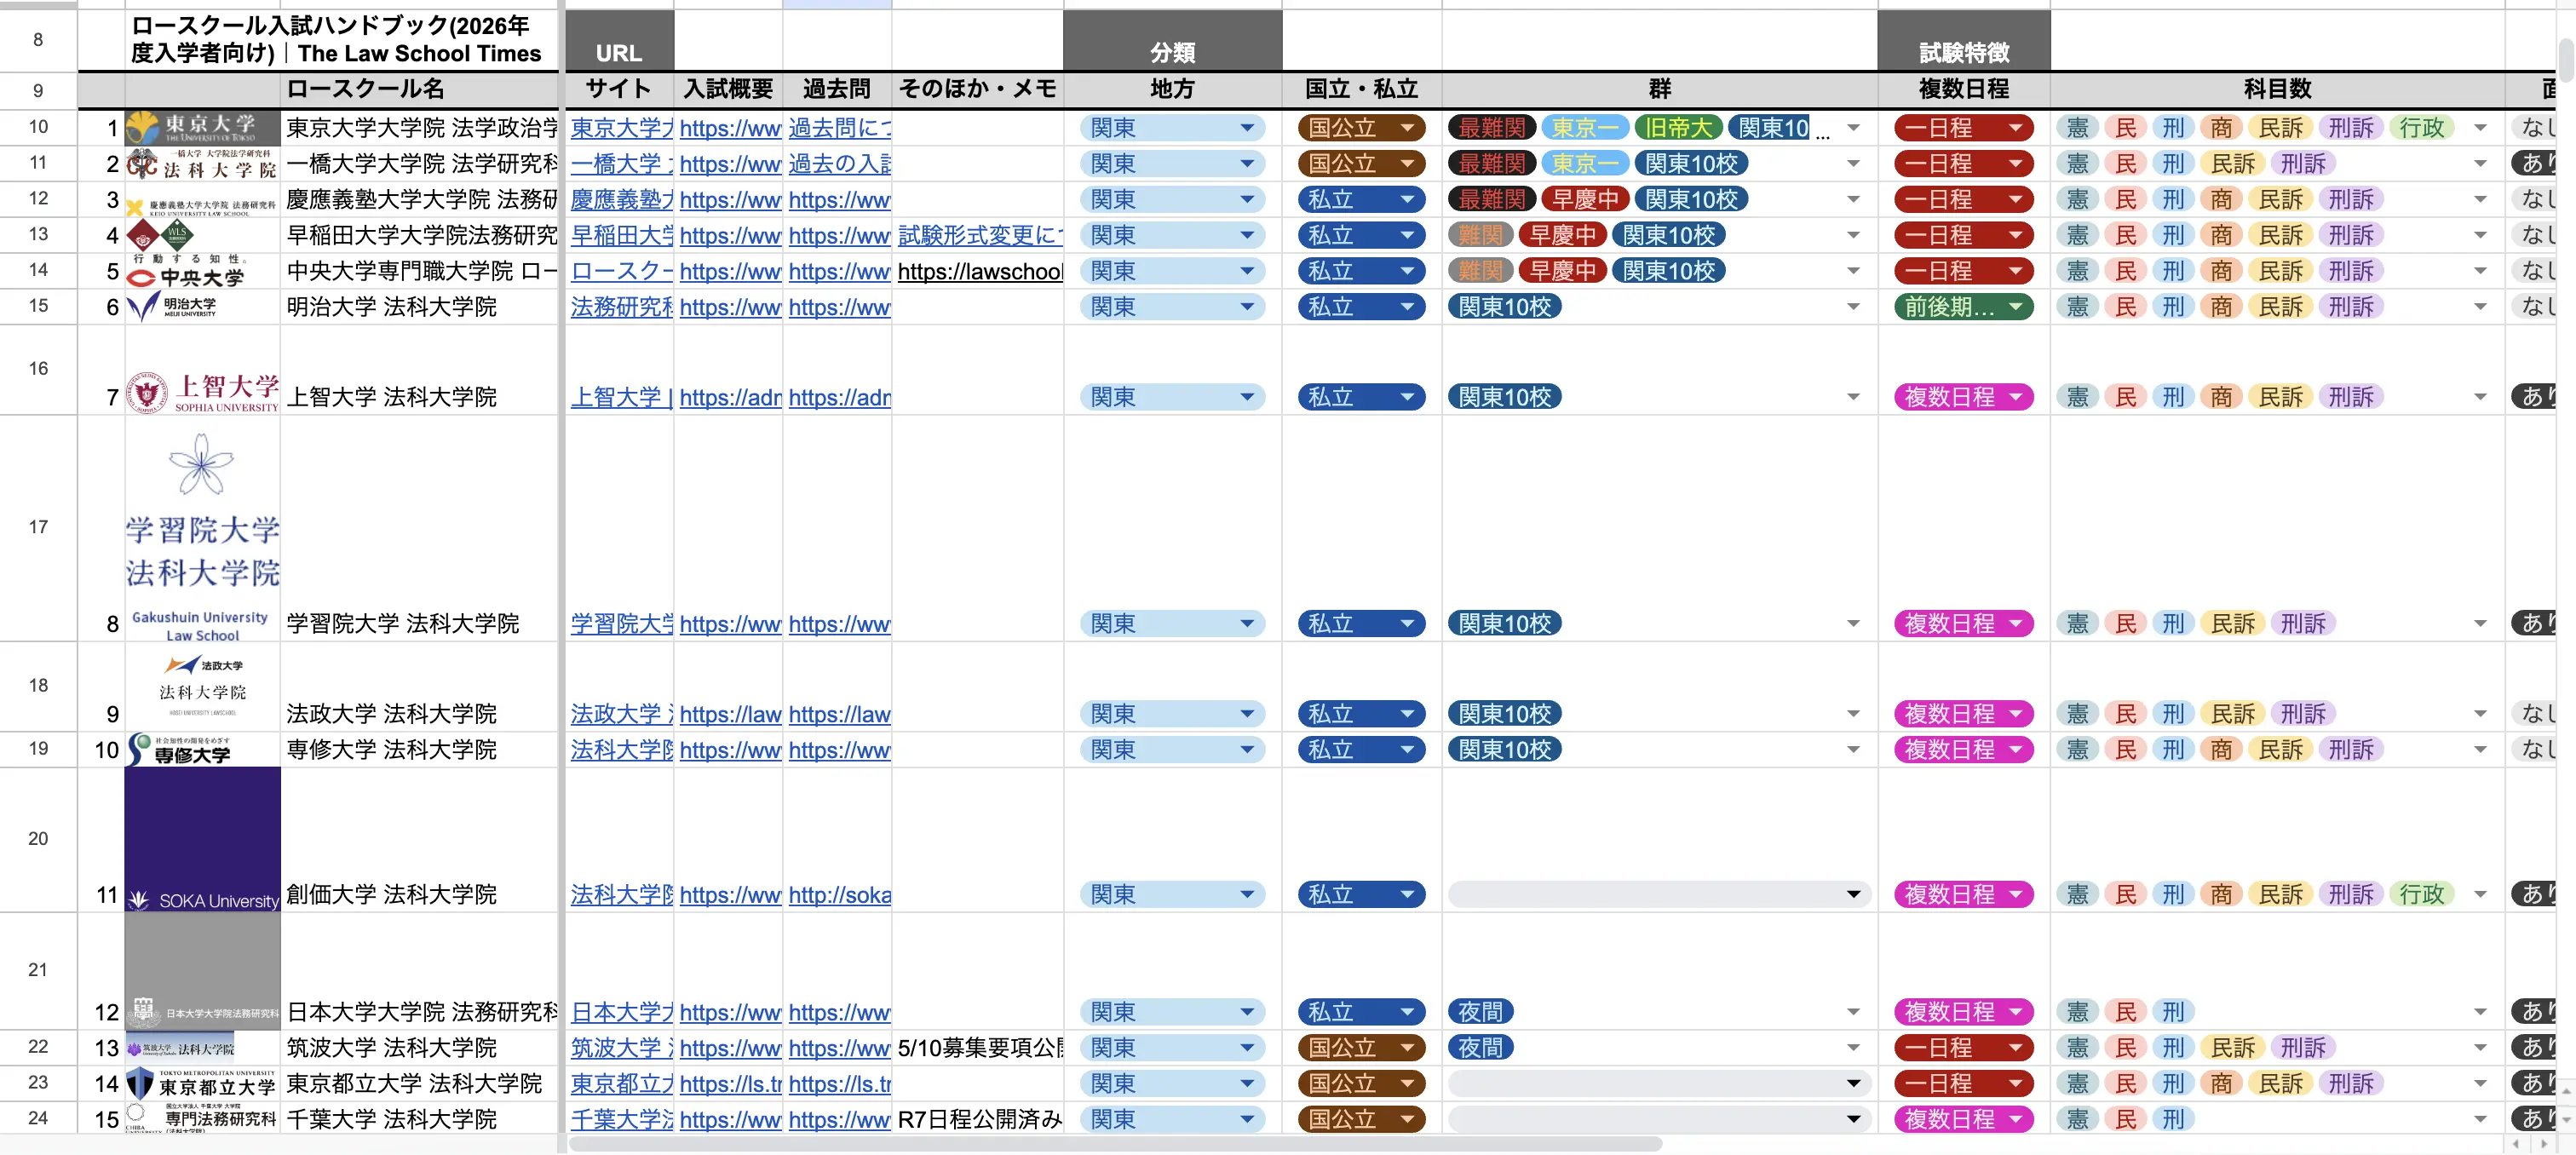The height and width of the screenshot is (1155, 2576).
Task: Select the 入試概要 header cell
Action: pyautogui.click(x=728, y=89)
